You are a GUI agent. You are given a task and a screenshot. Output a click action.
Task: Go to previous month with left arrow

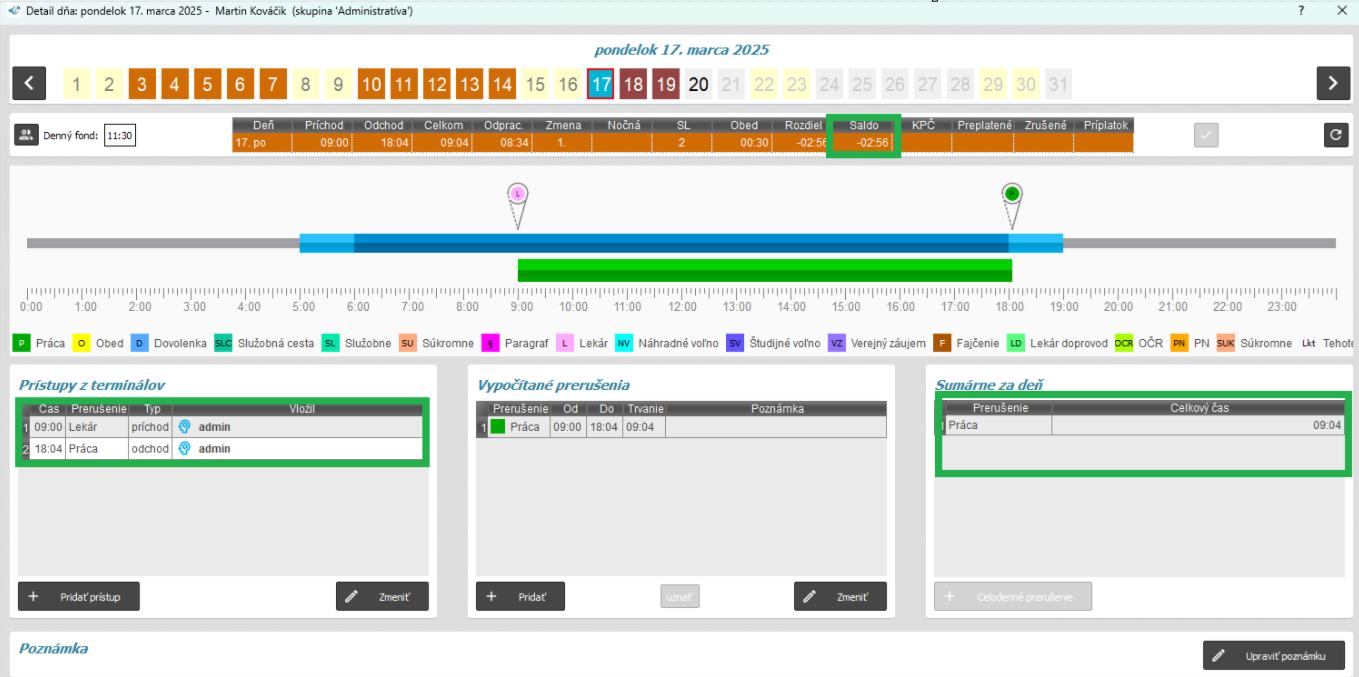(28, 84)
